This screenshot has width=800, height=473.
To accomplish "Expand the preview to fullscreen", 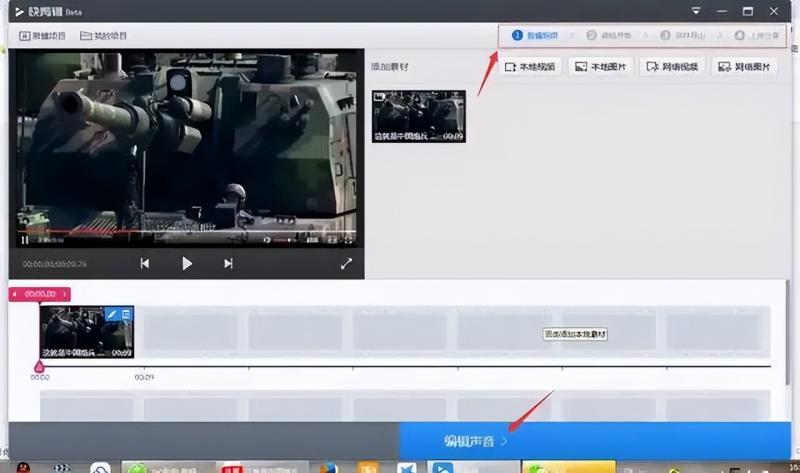I will [x=346, y=264].
